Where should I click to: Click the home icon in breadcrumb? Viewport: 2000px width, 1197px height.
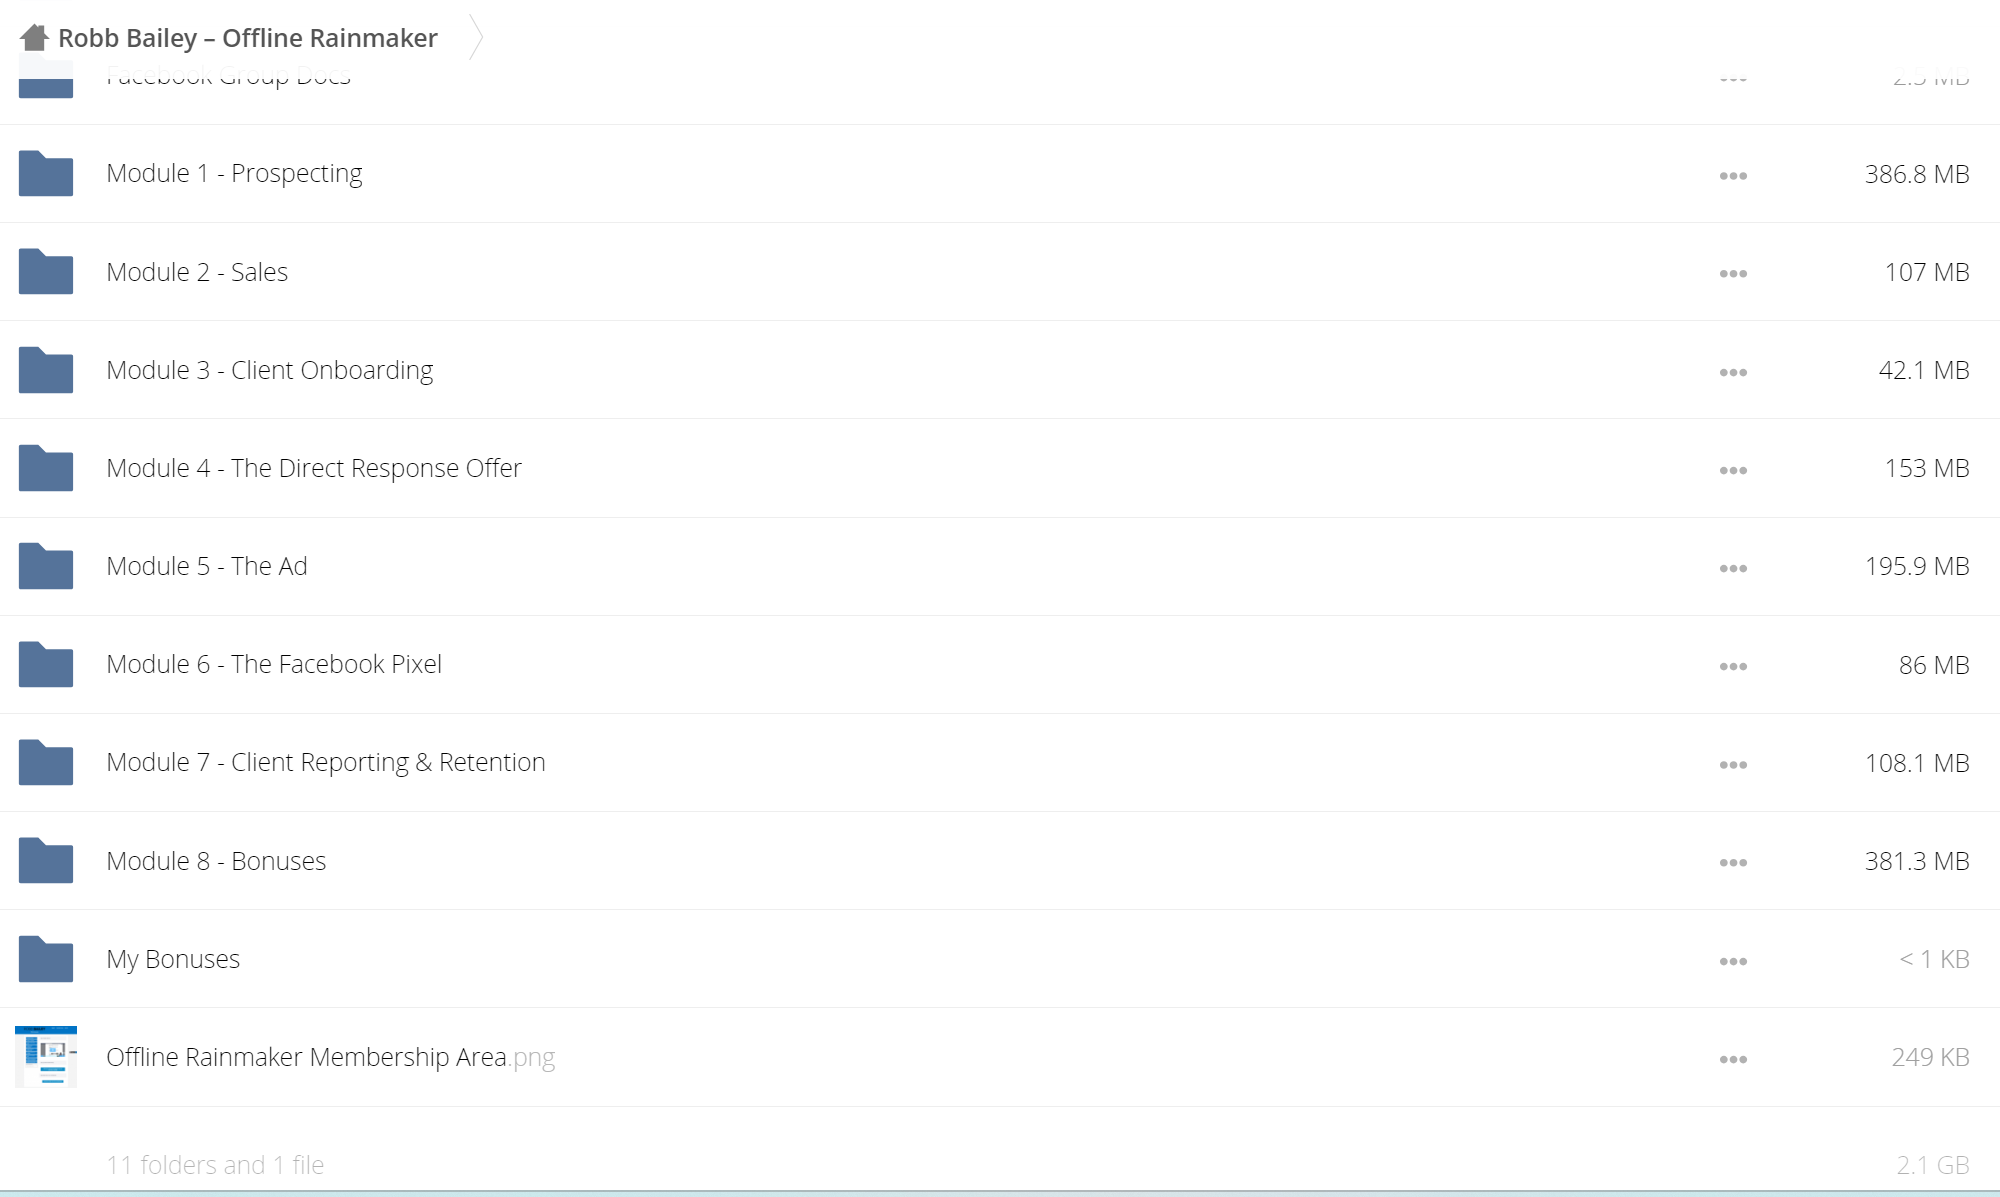(x=35, y=38)
